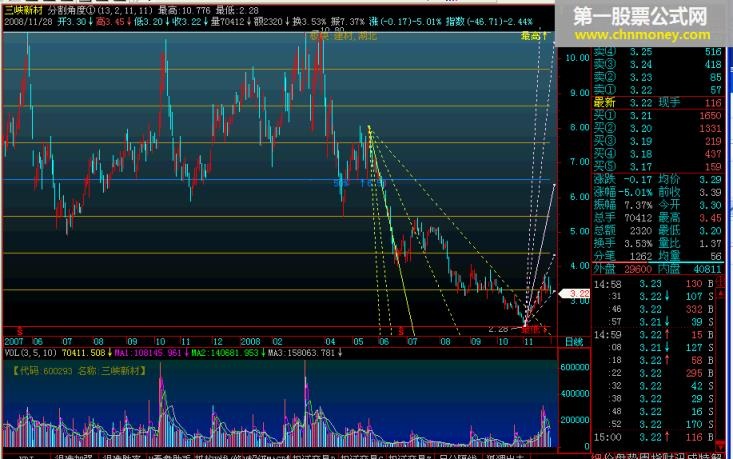Click the tick list scroll-down arrow
733x459 pixels.
pyautogui.click(x=721, y=444)
